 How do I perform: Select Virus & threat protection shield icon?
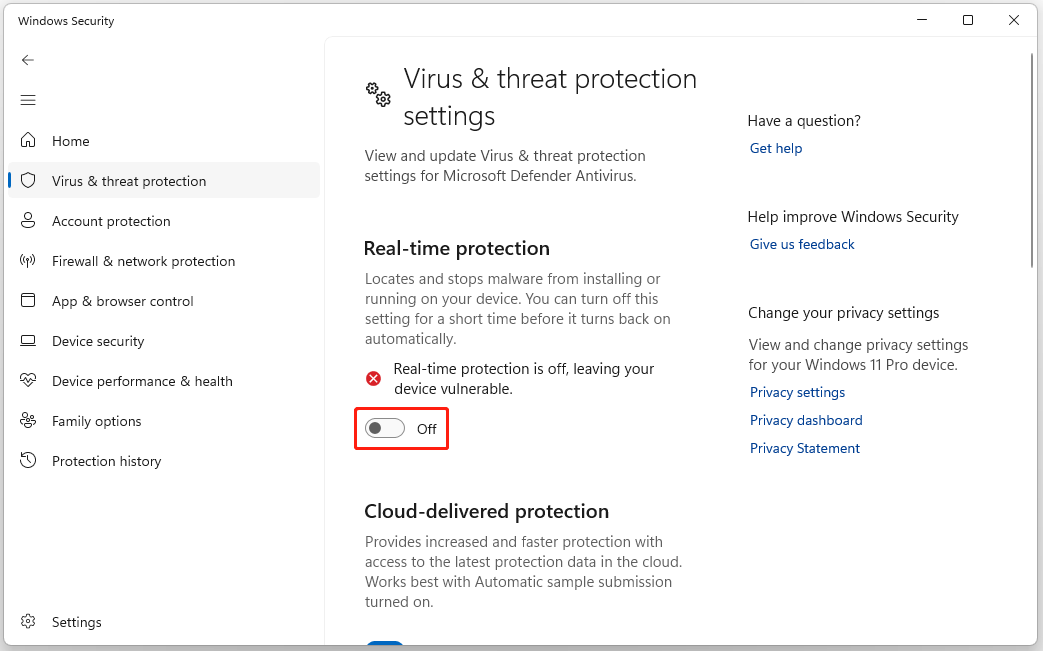tap(27, 180)
